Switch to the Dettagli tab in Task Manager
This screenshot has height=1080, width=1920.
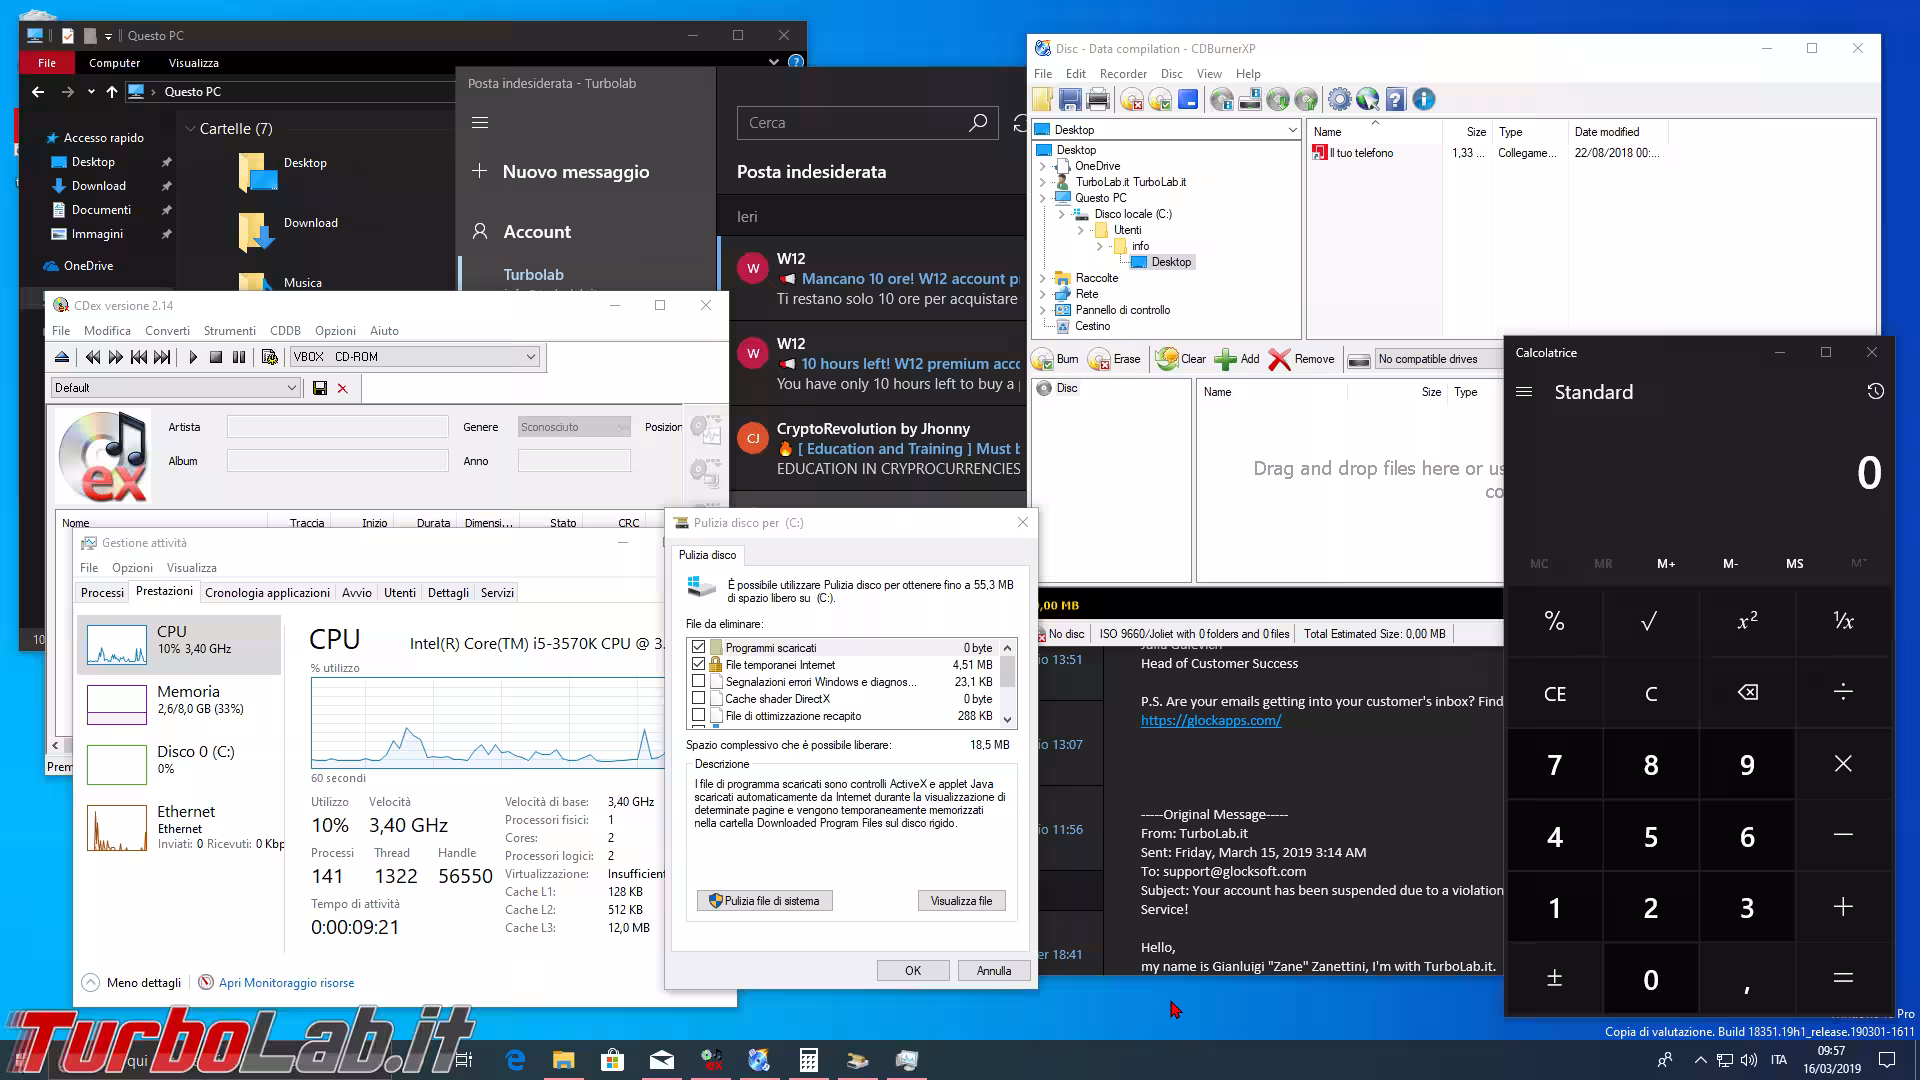(448, 593)
